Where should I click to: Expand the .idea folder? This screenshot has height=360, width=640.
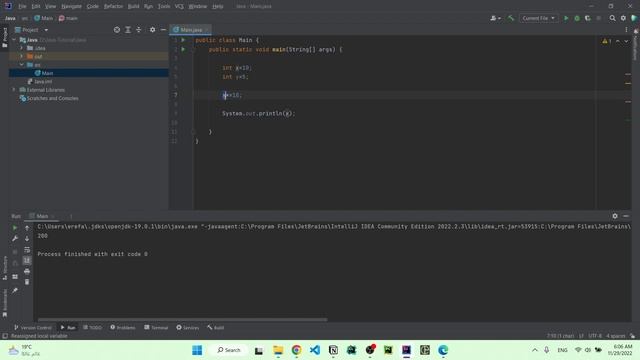coord(22,48)
